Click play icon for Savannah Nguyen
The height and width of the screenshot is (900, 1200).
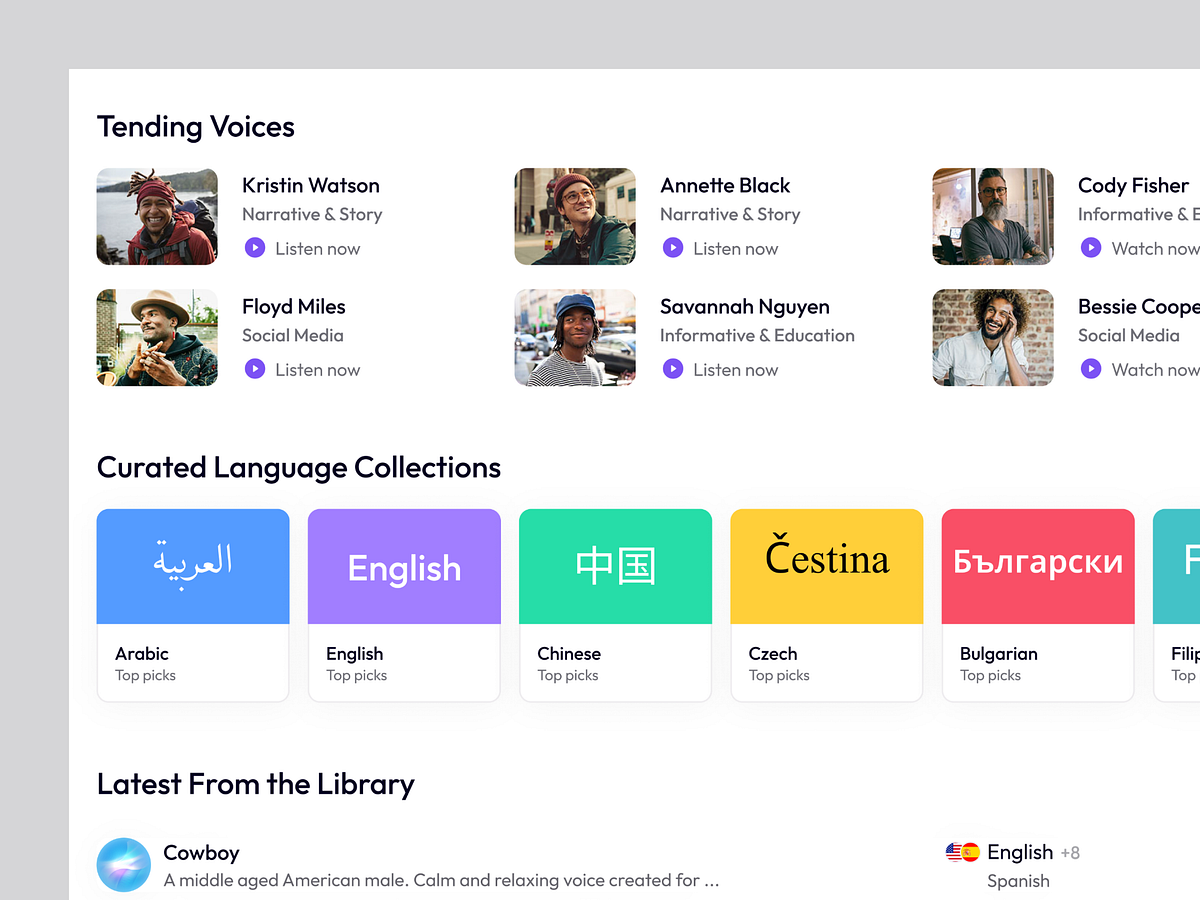pos(673,369)
